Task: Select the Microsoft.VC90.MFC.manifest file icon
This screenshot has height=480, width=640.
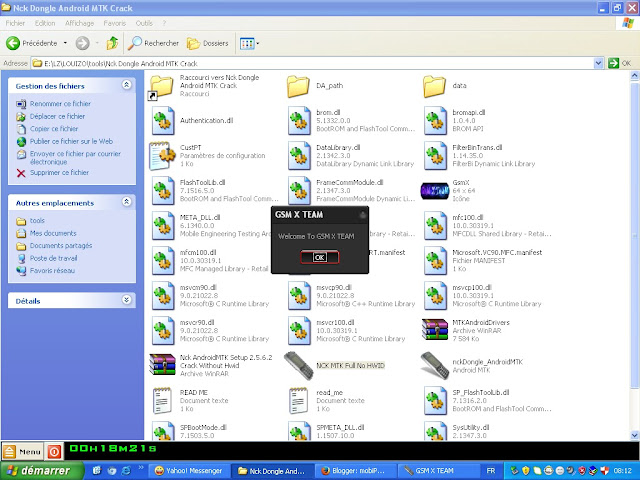Action: 436,261
